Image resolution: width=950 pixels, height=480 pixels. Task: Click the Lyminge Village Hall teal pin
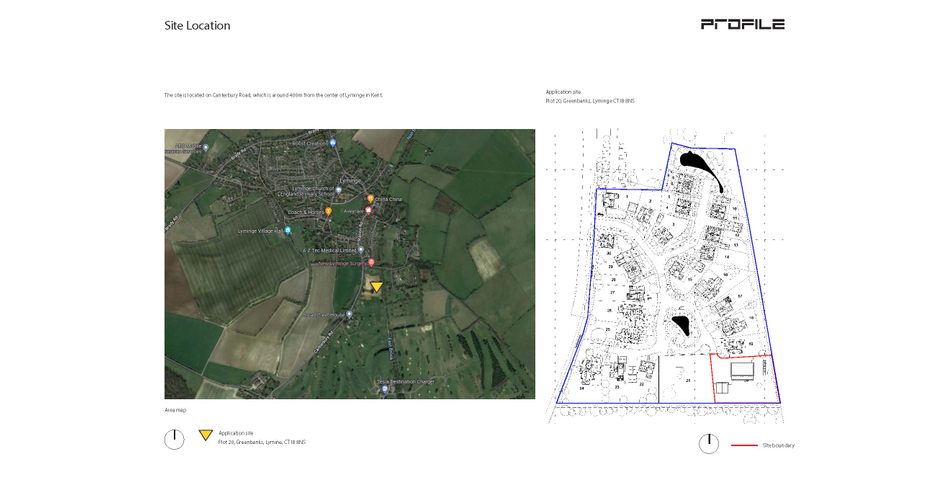288,230
